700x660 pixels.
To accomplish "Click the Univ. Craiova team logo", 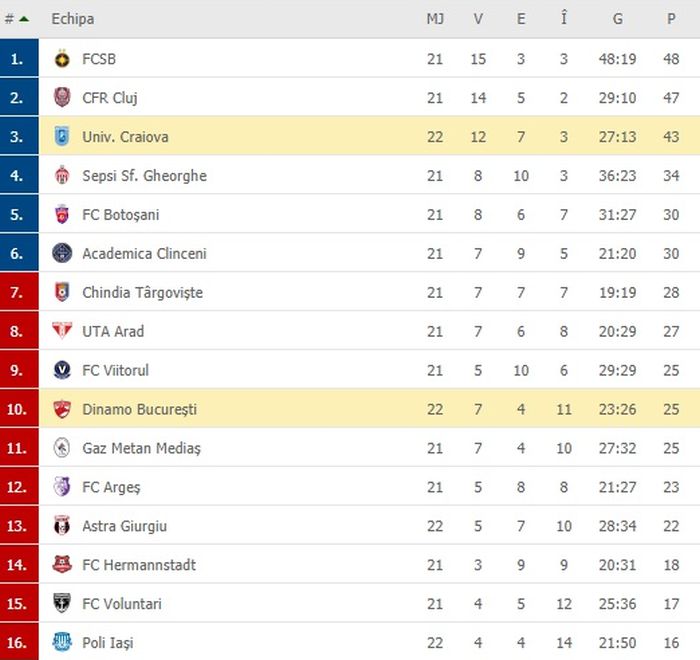I will point(62,137).
